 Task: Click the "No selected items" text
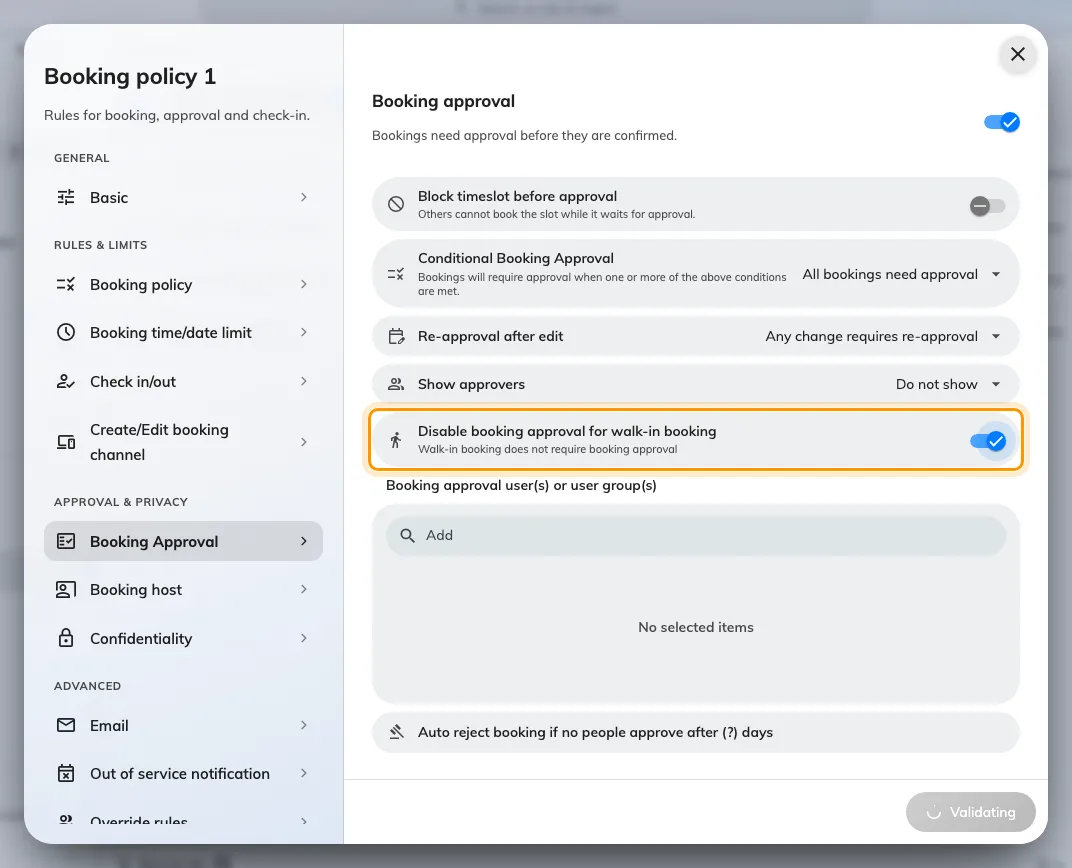coord(695,627)
